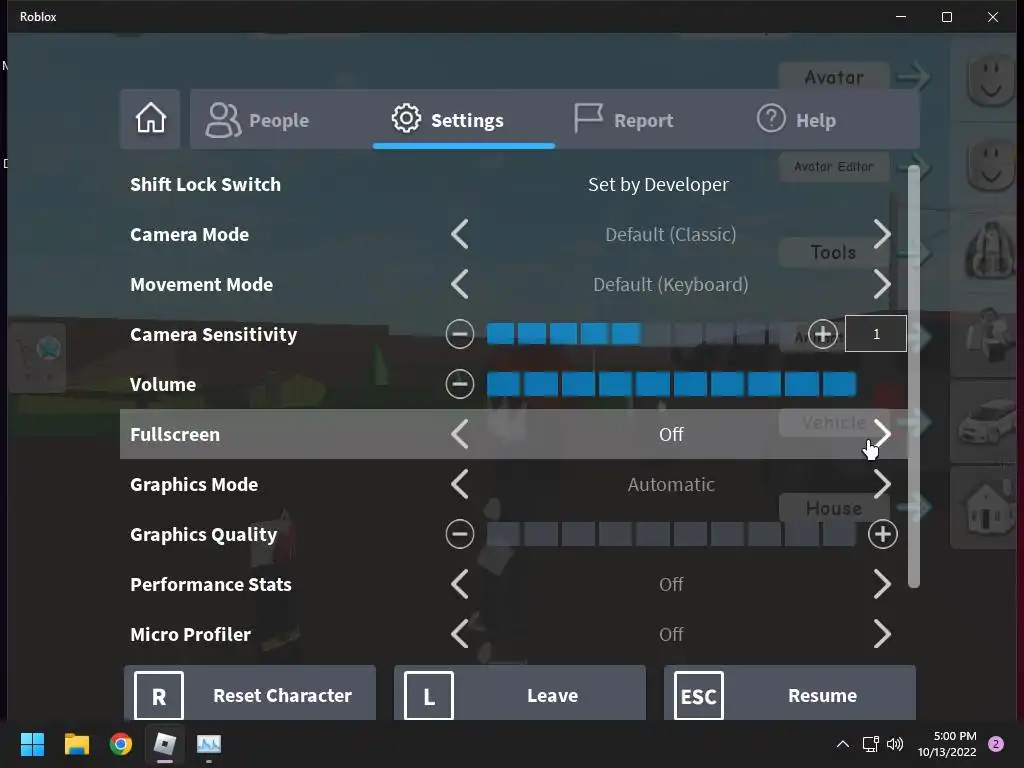The height and width of the screenshot is (768, 1024).
Task: Click the settings list scrollbar
Action: (x=914, y=376)
